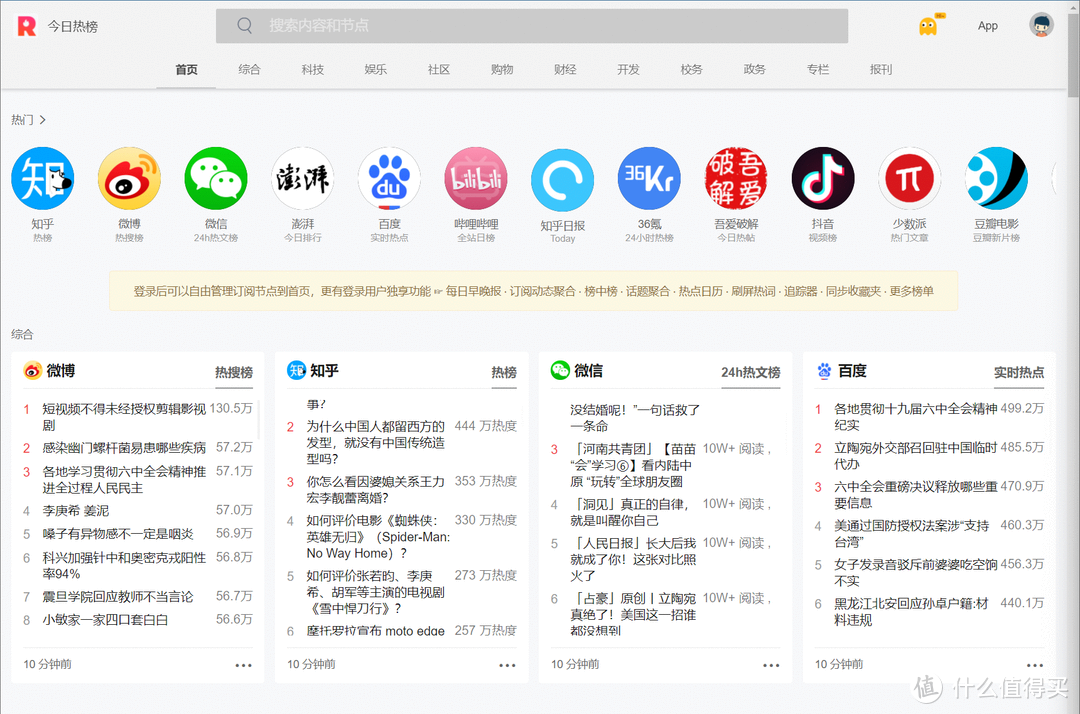Switch to the 报刊 tab

[x=881, y=70]
